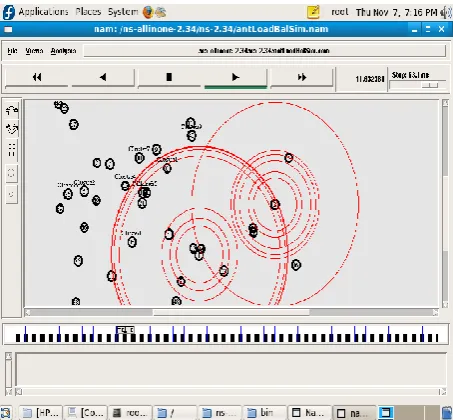
Task: Click the time slider marker on timeline
Action: tap(125, 330)
